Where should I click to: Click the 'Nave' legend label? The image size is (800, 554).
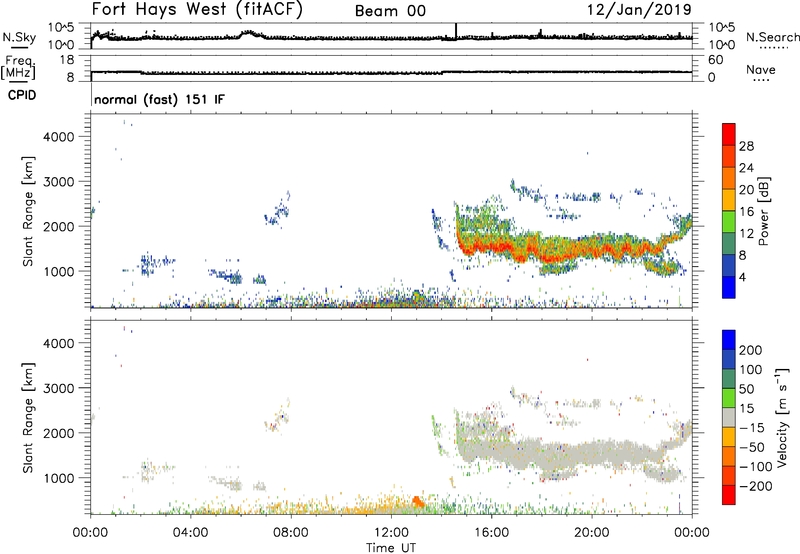pyautogui.click(x=761, y=69)
